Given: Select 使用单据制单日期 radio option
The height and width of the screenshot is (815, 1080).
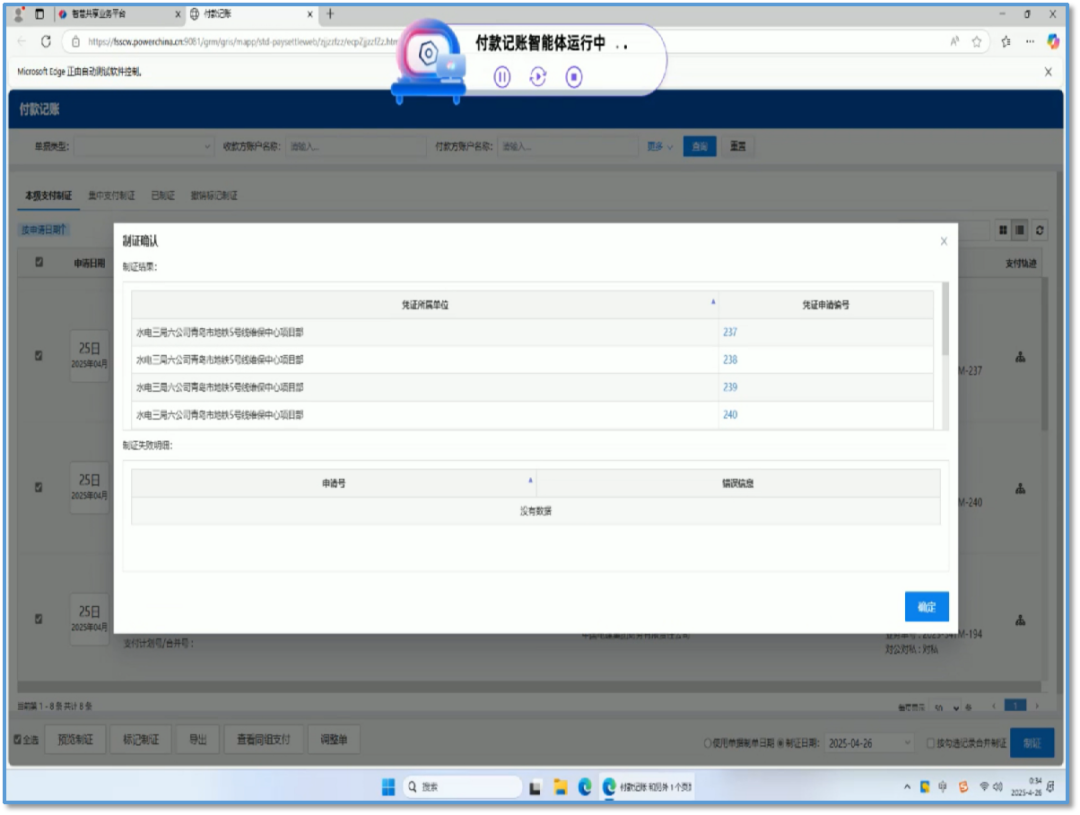Looking at the screenshot, I should pos(707,743).
